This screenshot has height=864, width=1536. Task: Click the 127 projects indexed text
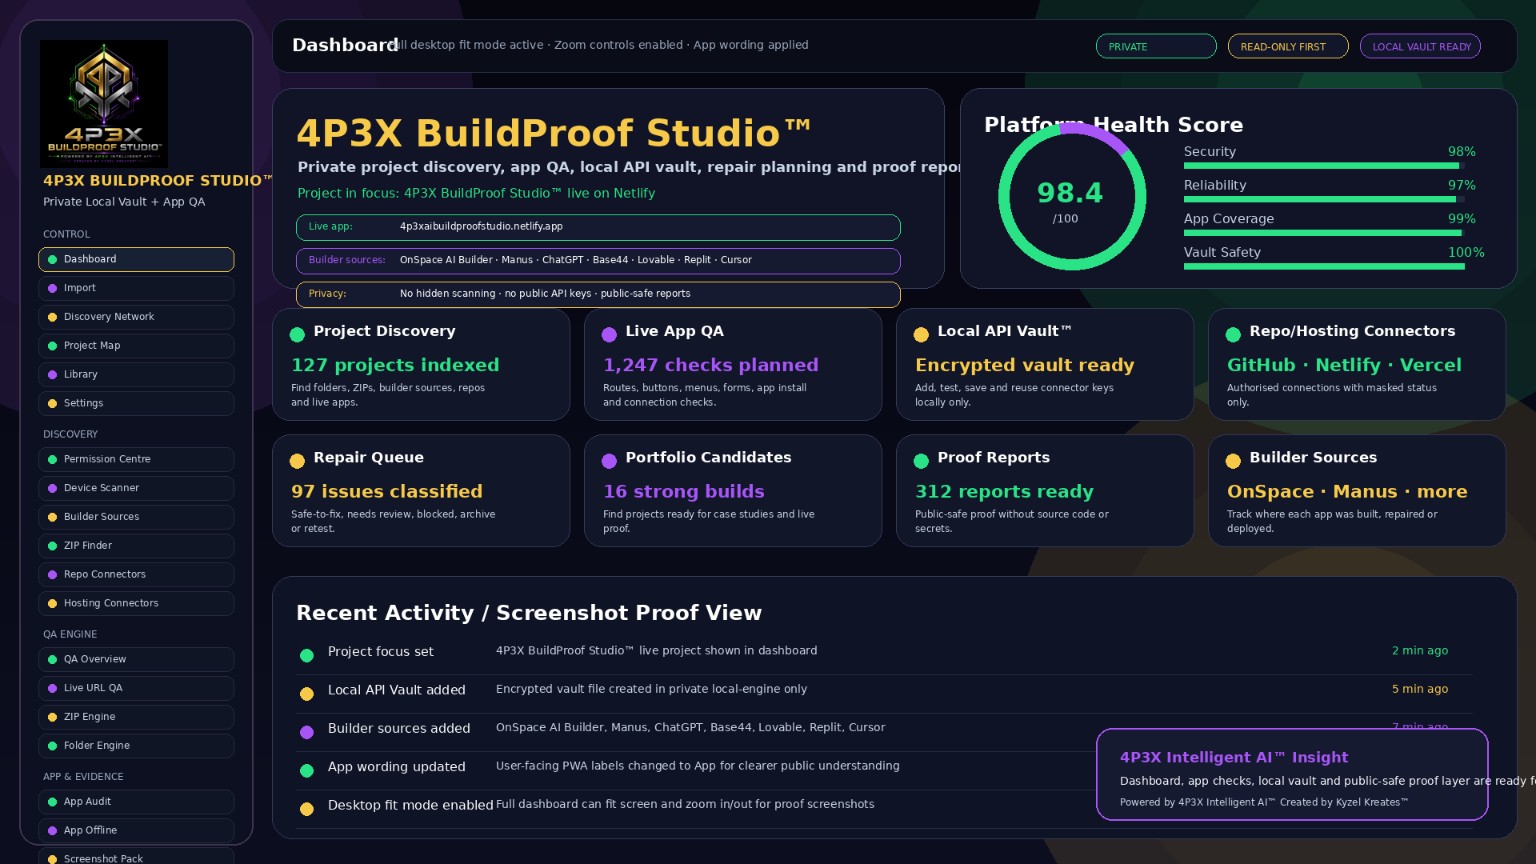coord(395,366)
